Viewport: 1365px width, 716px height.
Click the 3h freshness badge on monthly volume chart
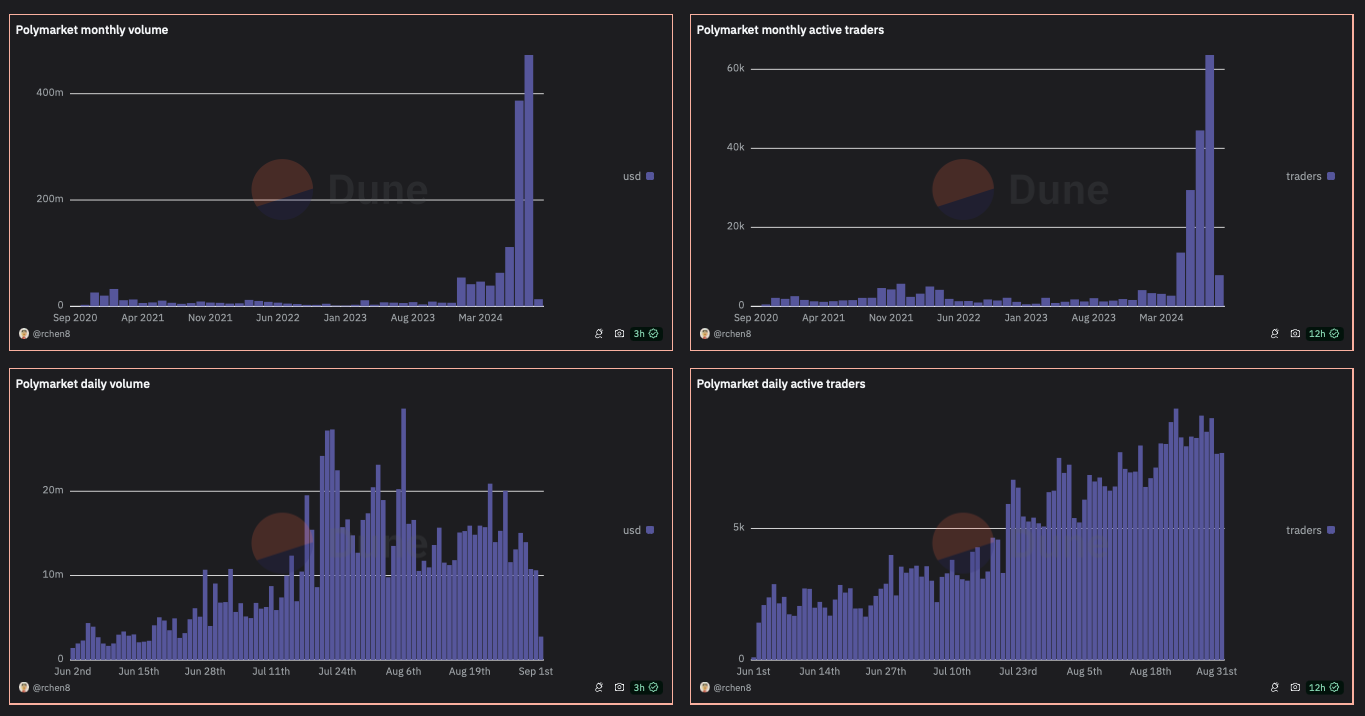[640, 333]
